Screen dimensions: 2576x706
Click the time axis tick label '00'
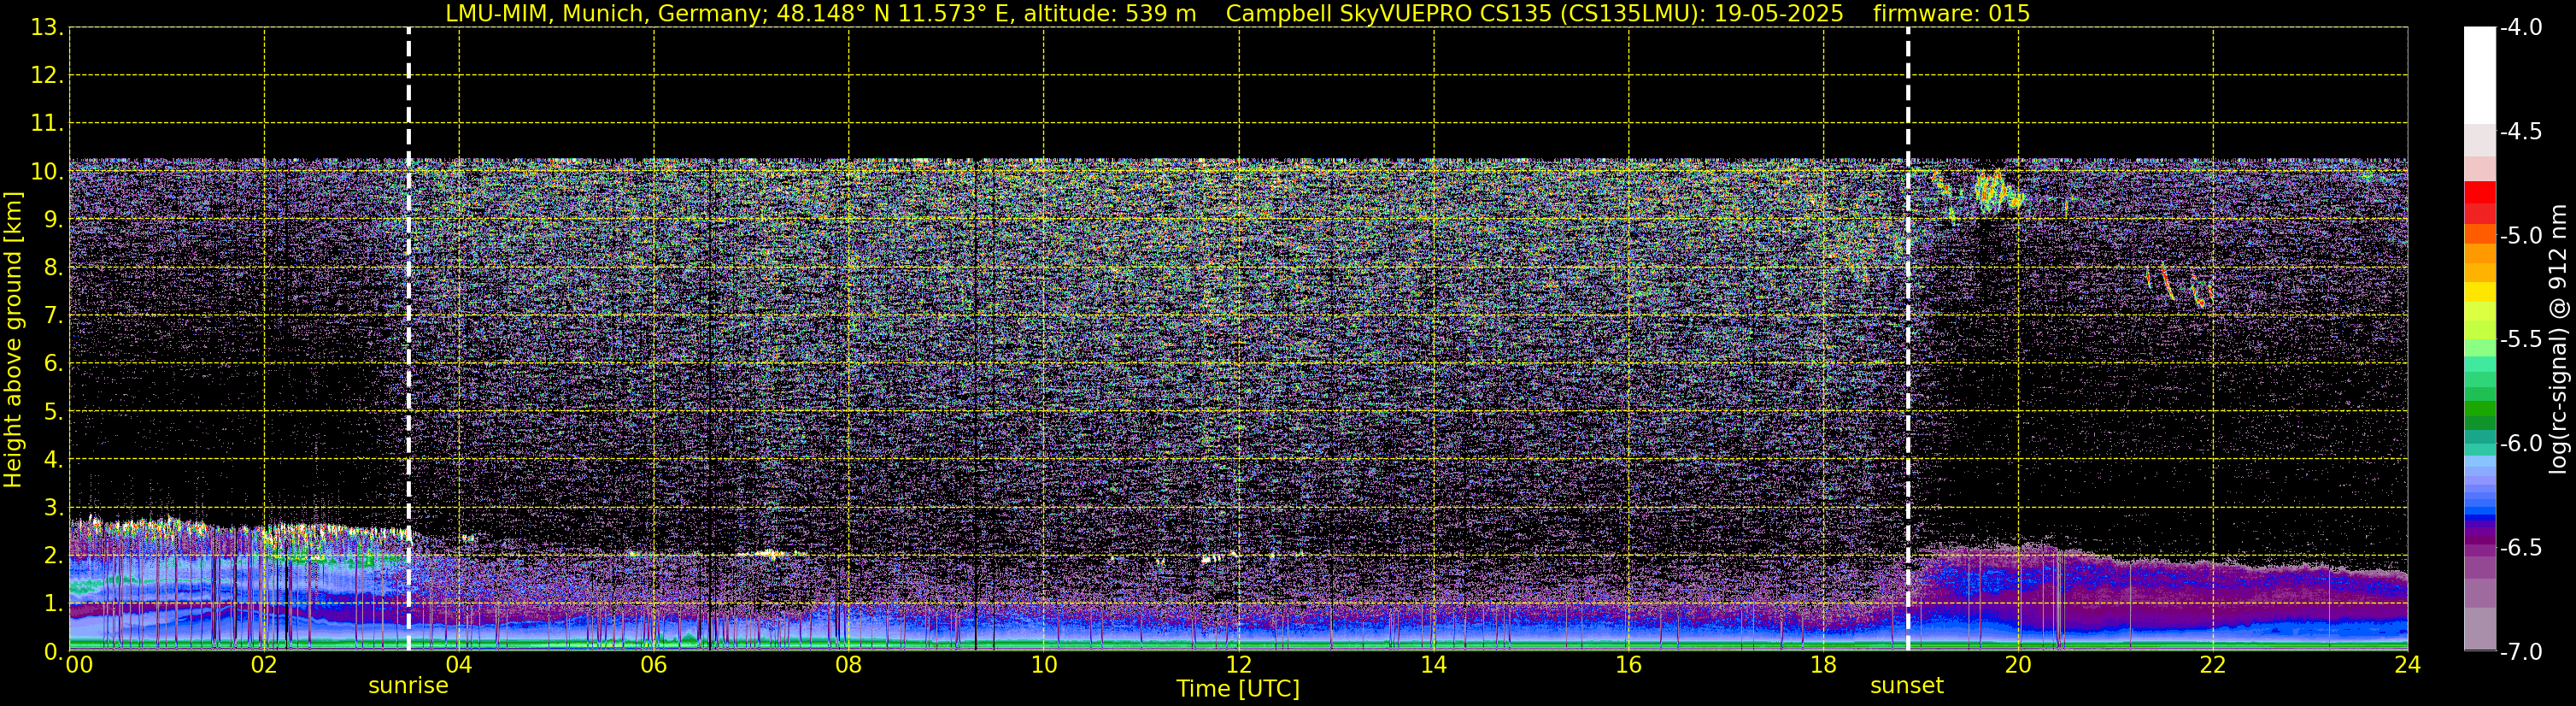(x=79, y=665)
